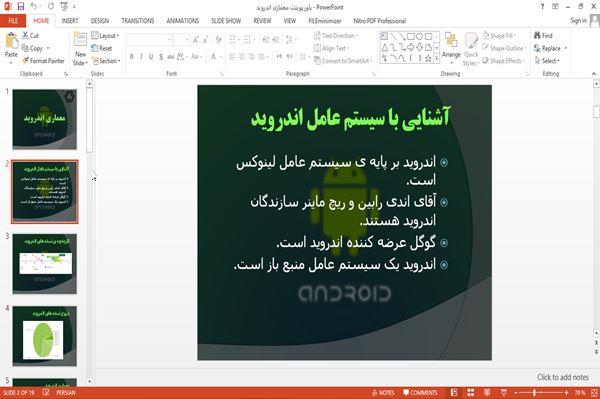
Task: Click the Find binoculars icon
Action: pos(538,36)
